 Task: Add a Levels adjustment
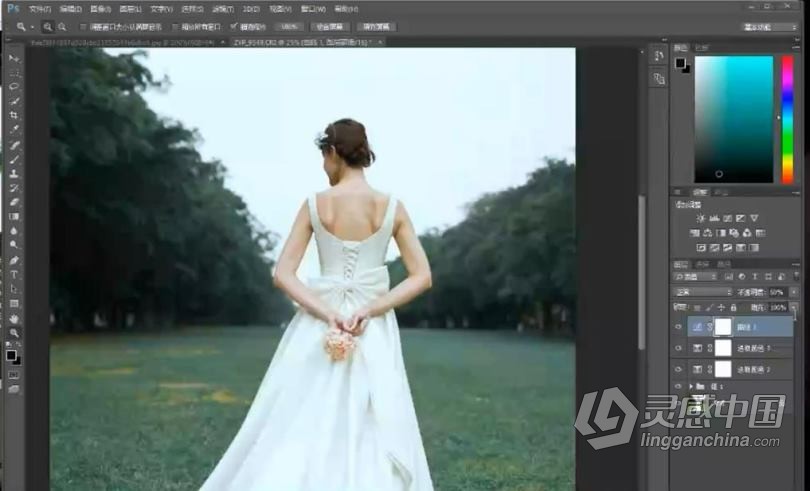click(714, 218)
